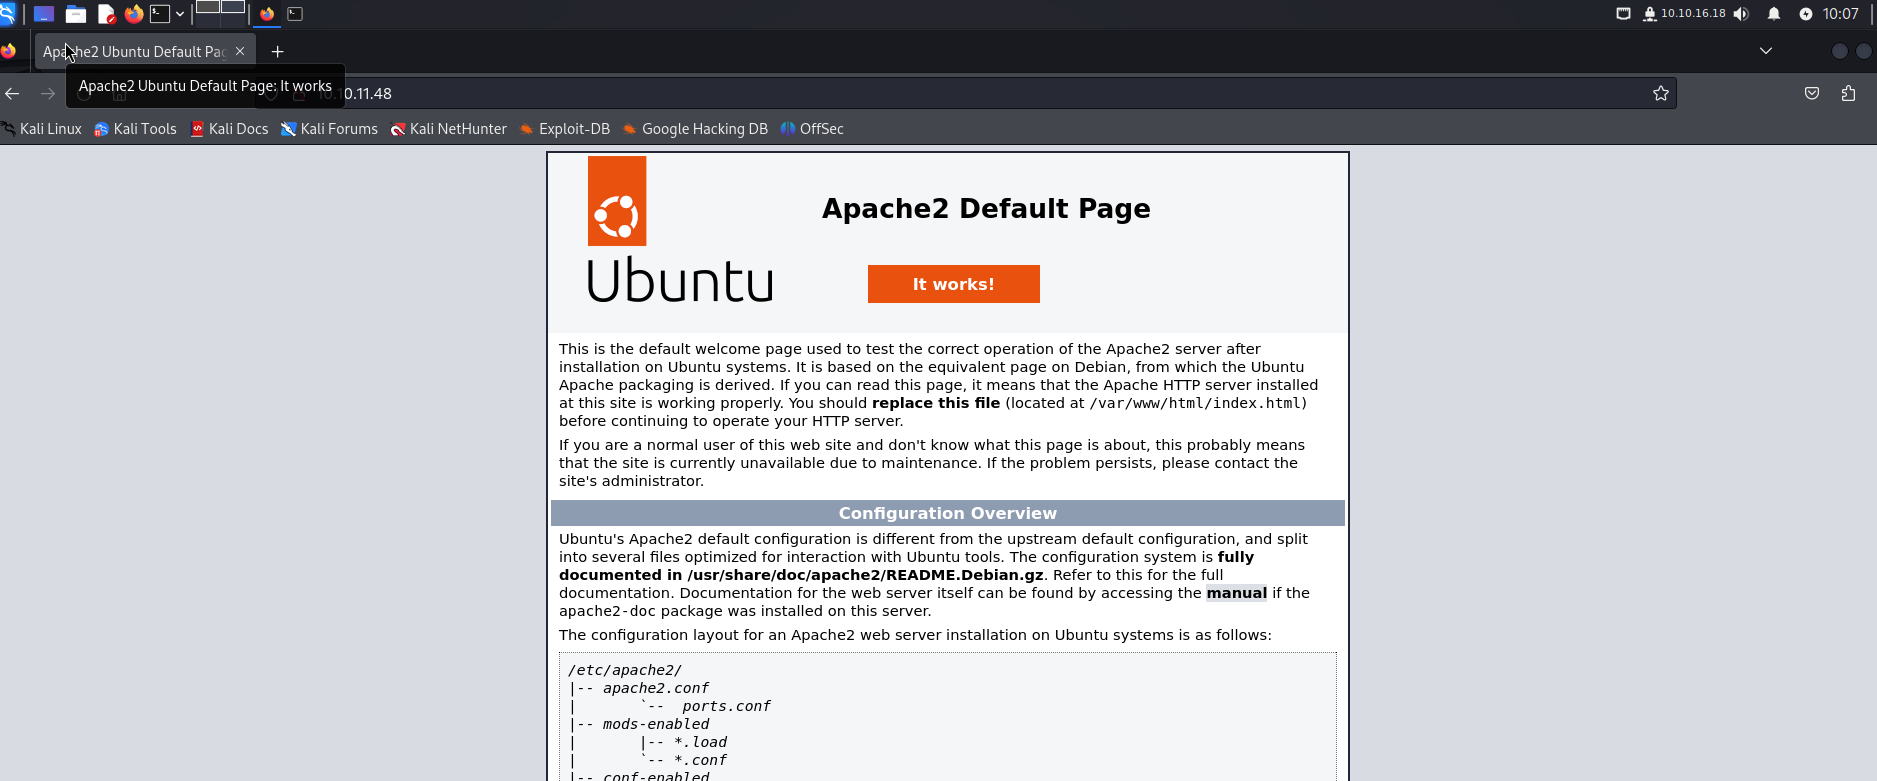Open the file manager folder icon
This screenshot has height=781, width=1877.
pos(76,14)
